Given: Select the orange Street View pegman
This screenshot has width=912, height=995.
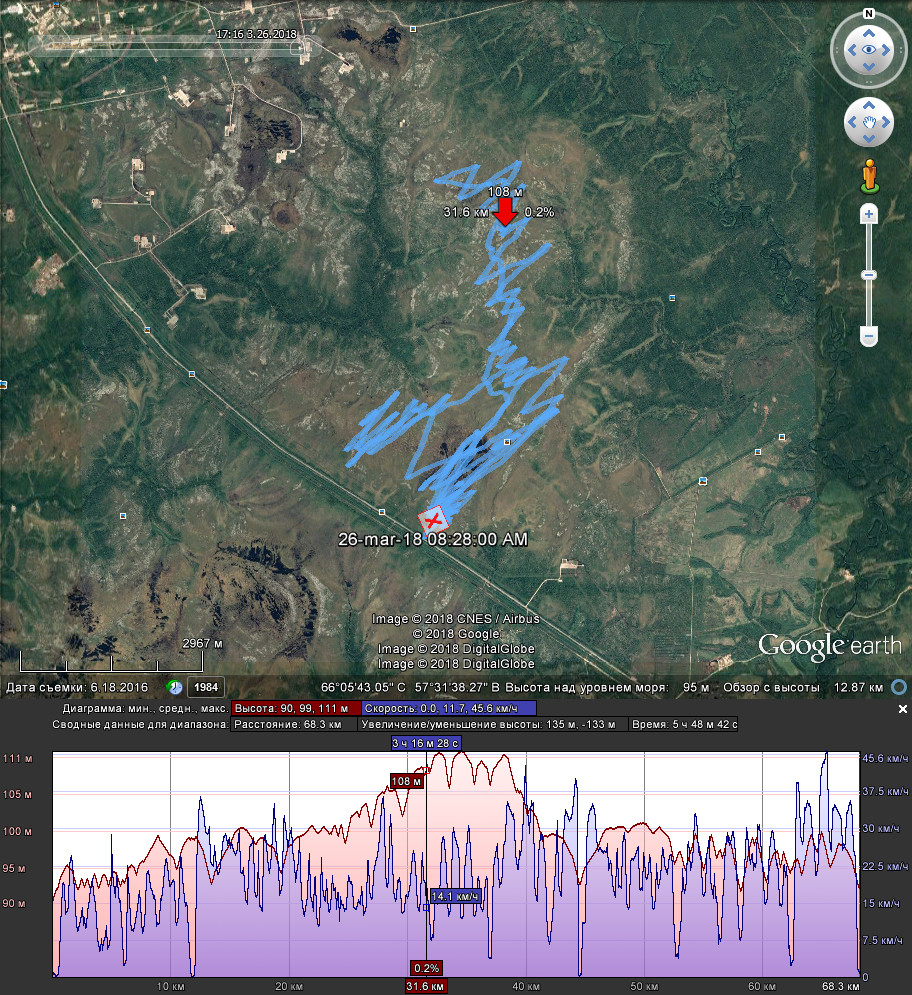Looking at the screenshot, I should tap(869, 175).
